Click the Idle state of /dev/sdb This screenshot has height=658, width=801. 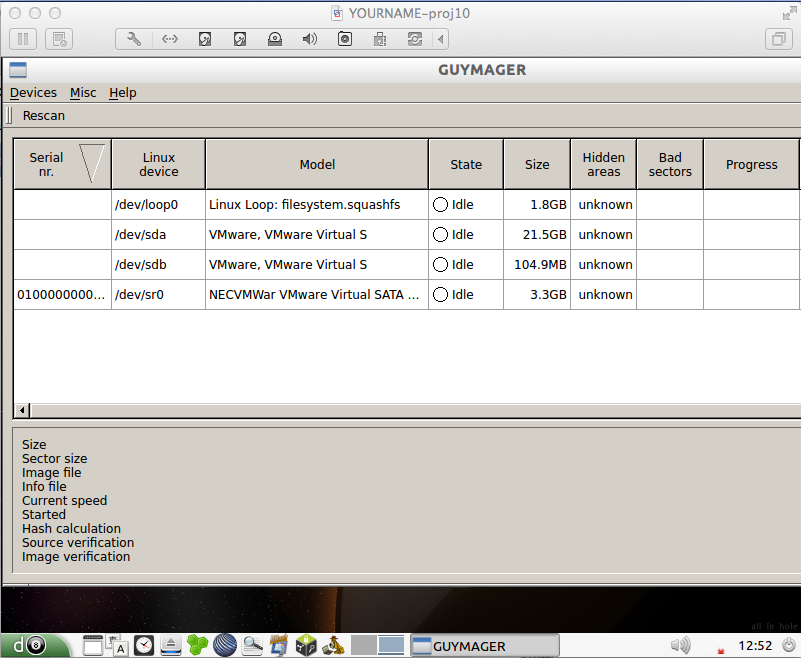(x=466, y=265)
